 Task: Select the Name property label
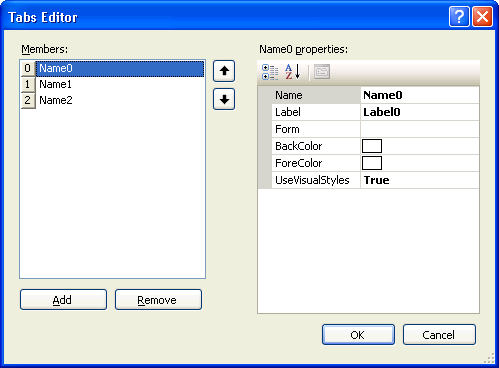click(x=316, y=95)
